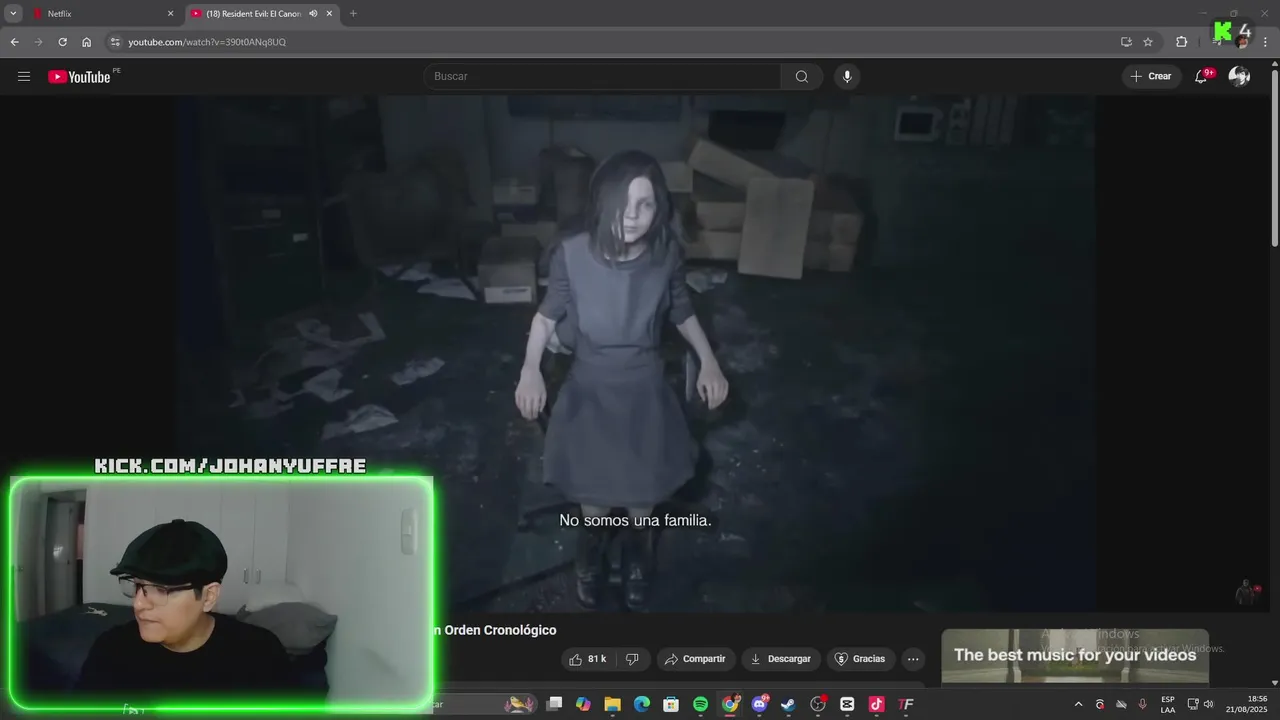Open Spotify from the taskbar
1280x720 pixels.
pyautogui.click(x=700, y=704)
